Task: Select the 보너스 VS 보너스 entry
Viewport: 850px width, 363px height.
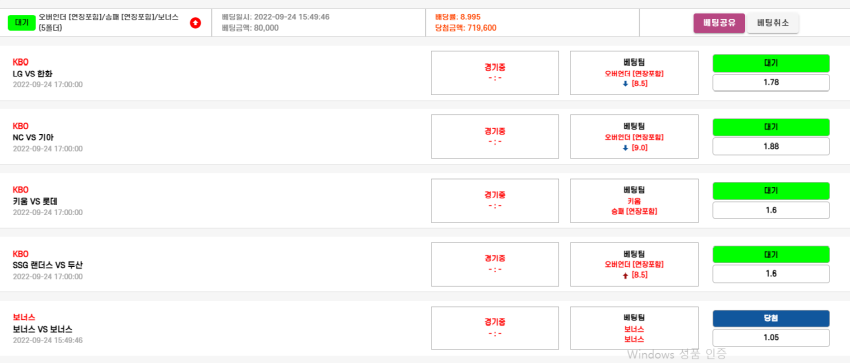Action: [x=42, y=329]
